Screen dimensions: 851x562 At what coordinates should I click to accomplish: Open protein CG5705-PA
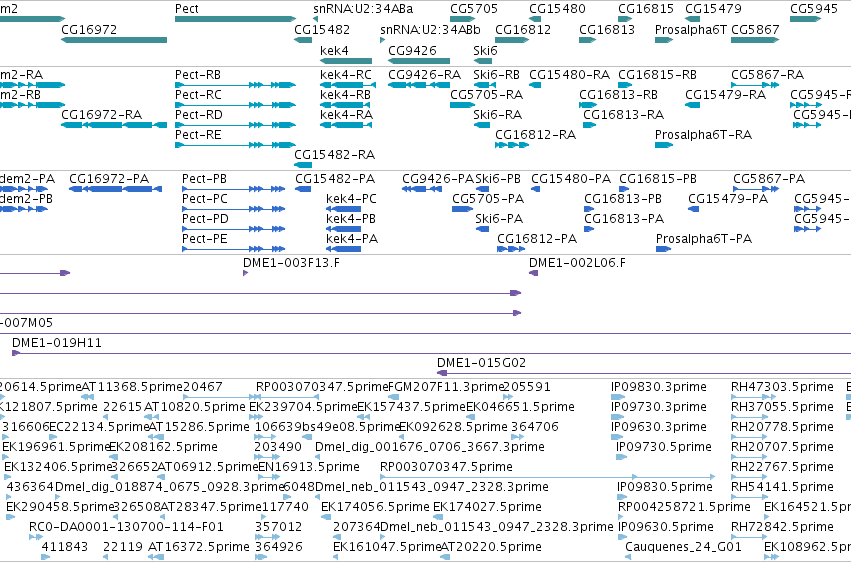click(x=462, y=209)
